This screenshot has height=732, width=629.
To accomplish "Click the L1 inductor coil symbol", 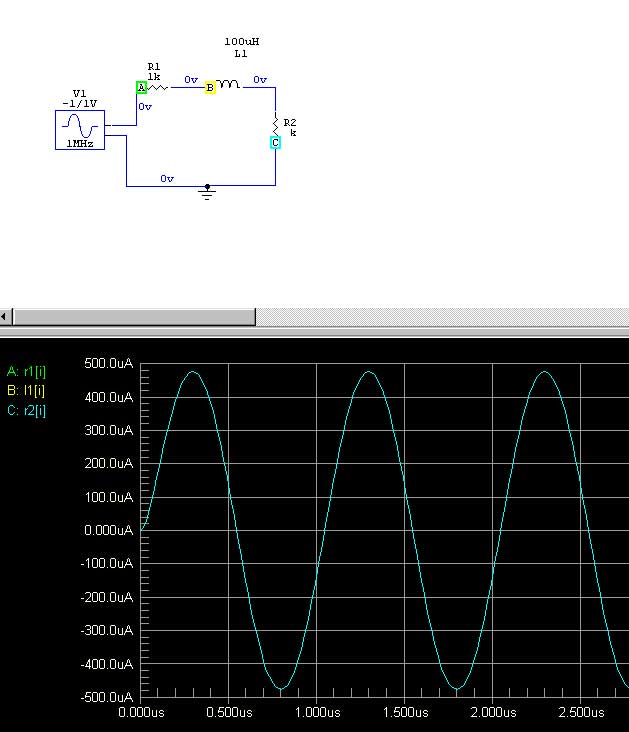I will click(228, 86).
